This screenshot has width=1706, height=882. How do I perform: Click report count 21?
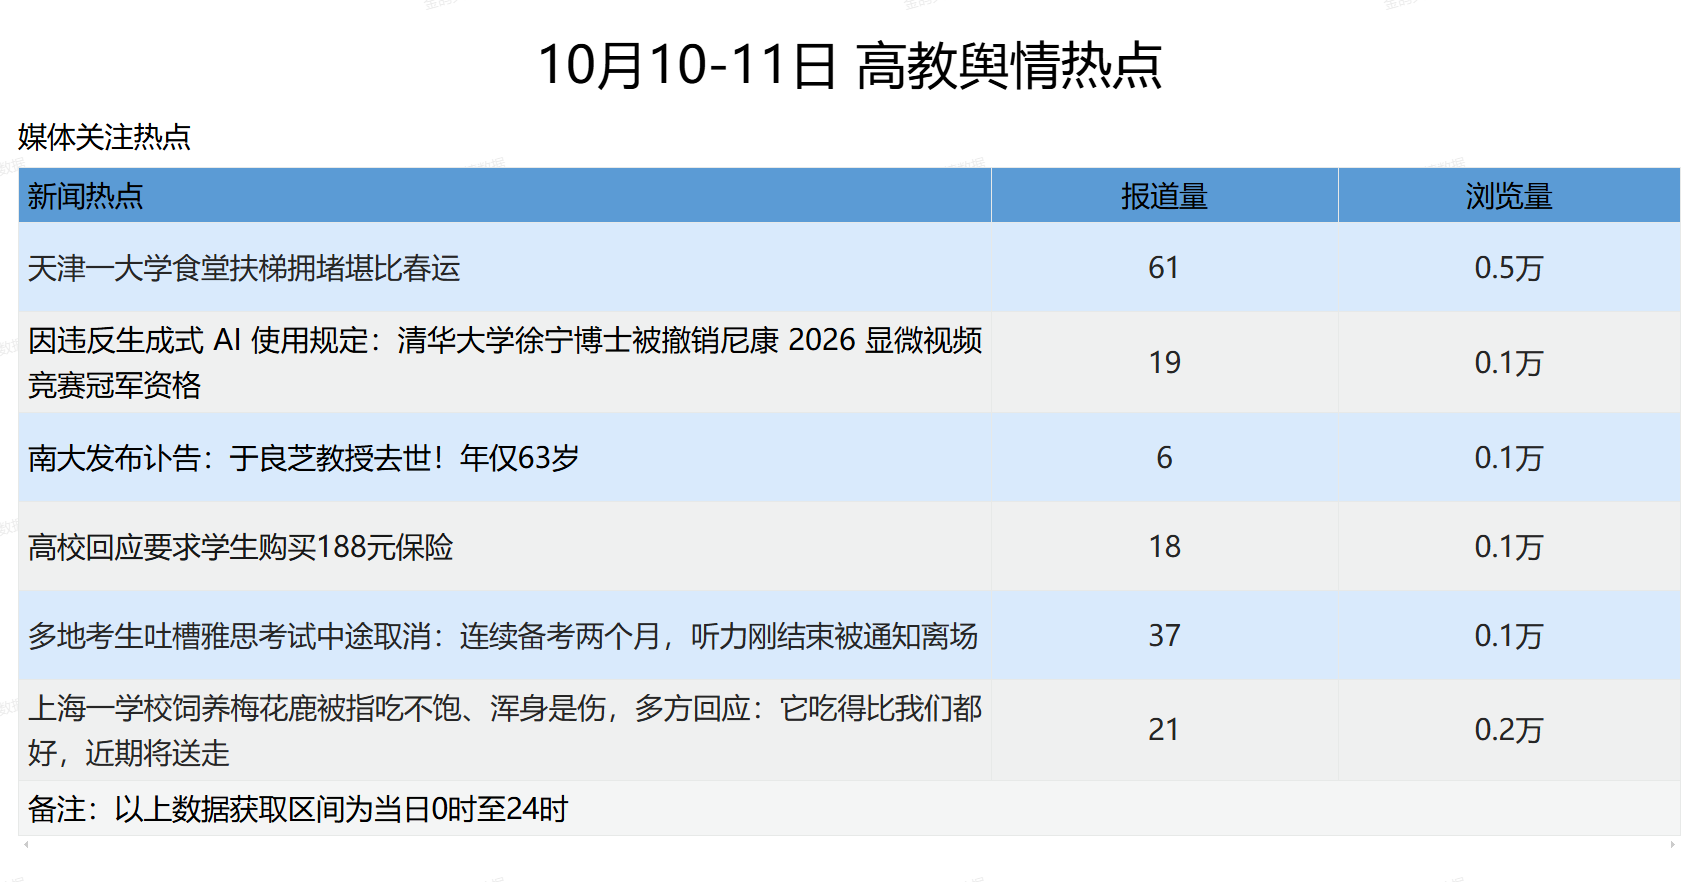1164,730
